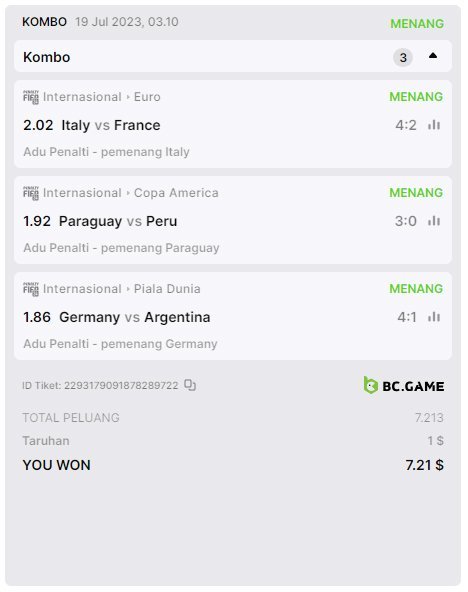The height and width of the screenshot is (592, 468).
Task: Copy the ticket ID using copy icon
Action: (190, 385)
